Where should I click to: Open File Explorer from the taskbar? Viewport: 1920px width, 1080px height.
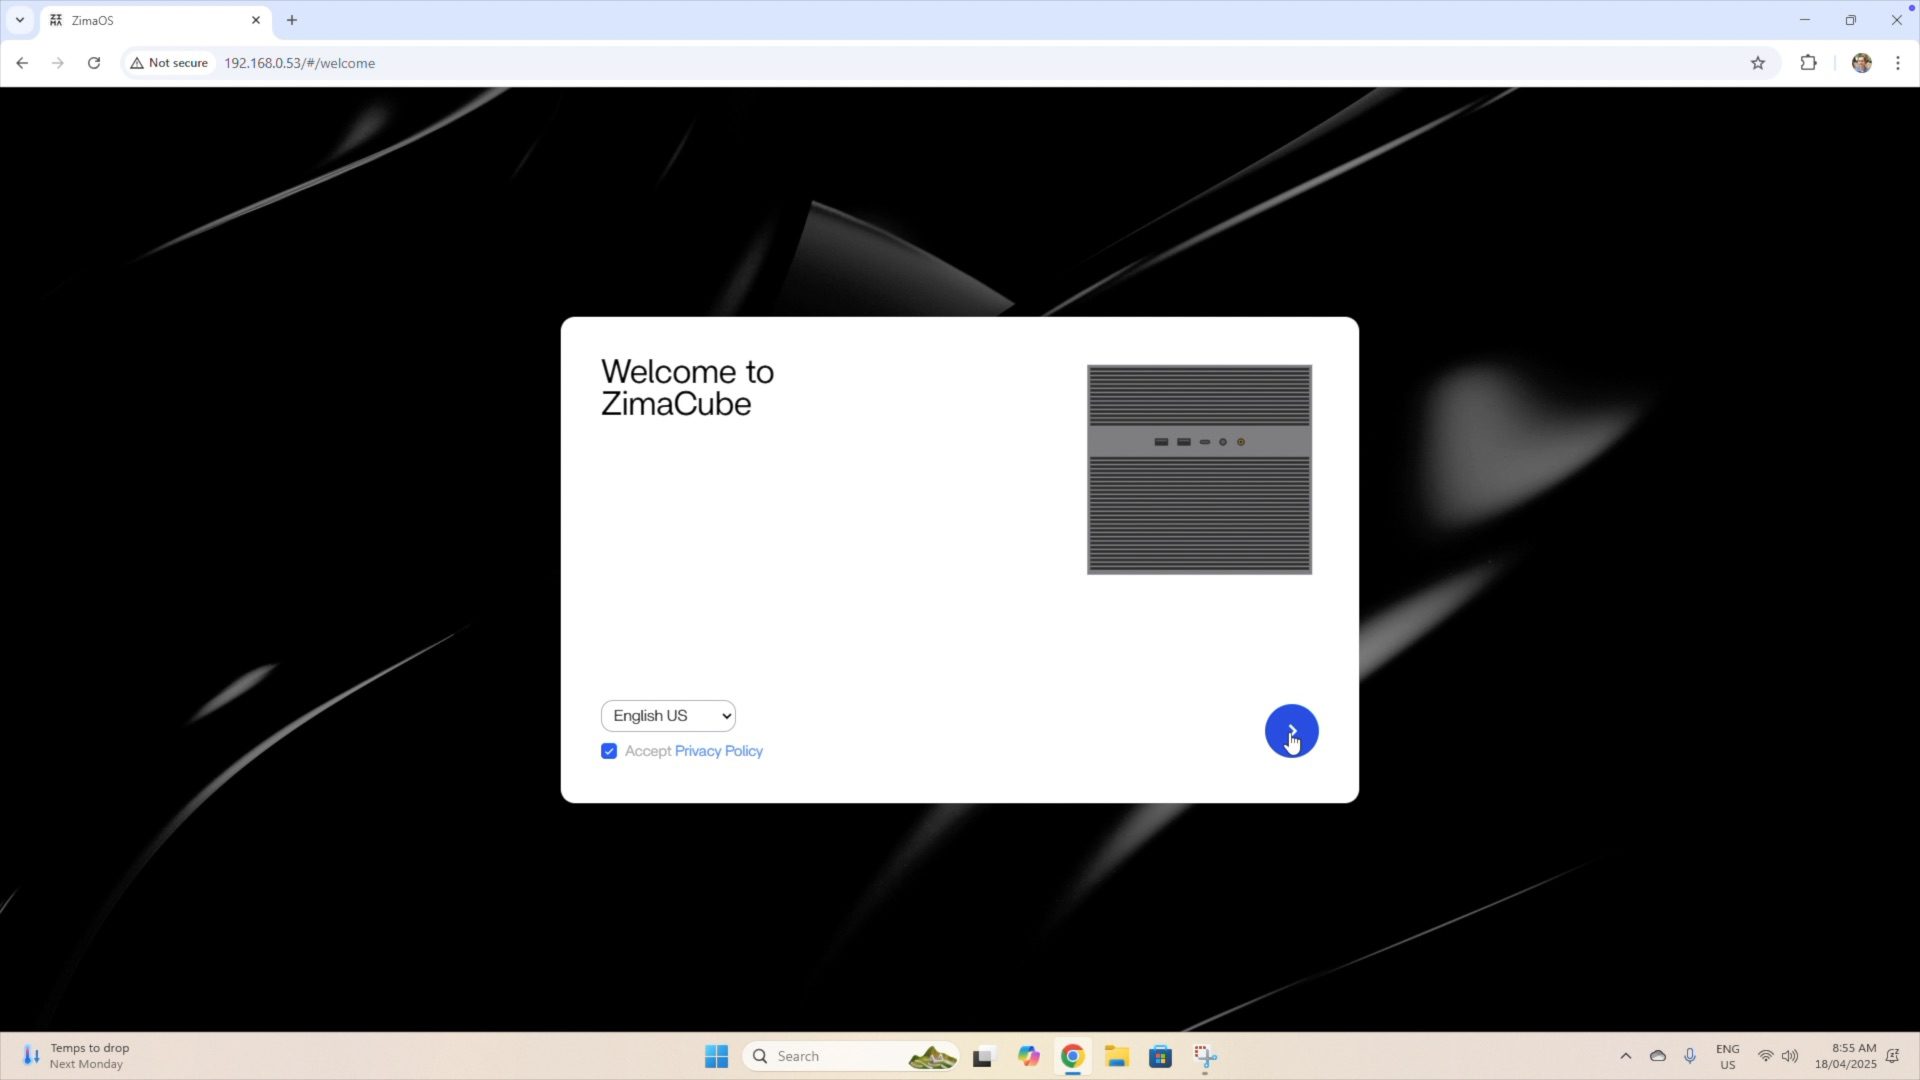[x=1116, y=1056]
